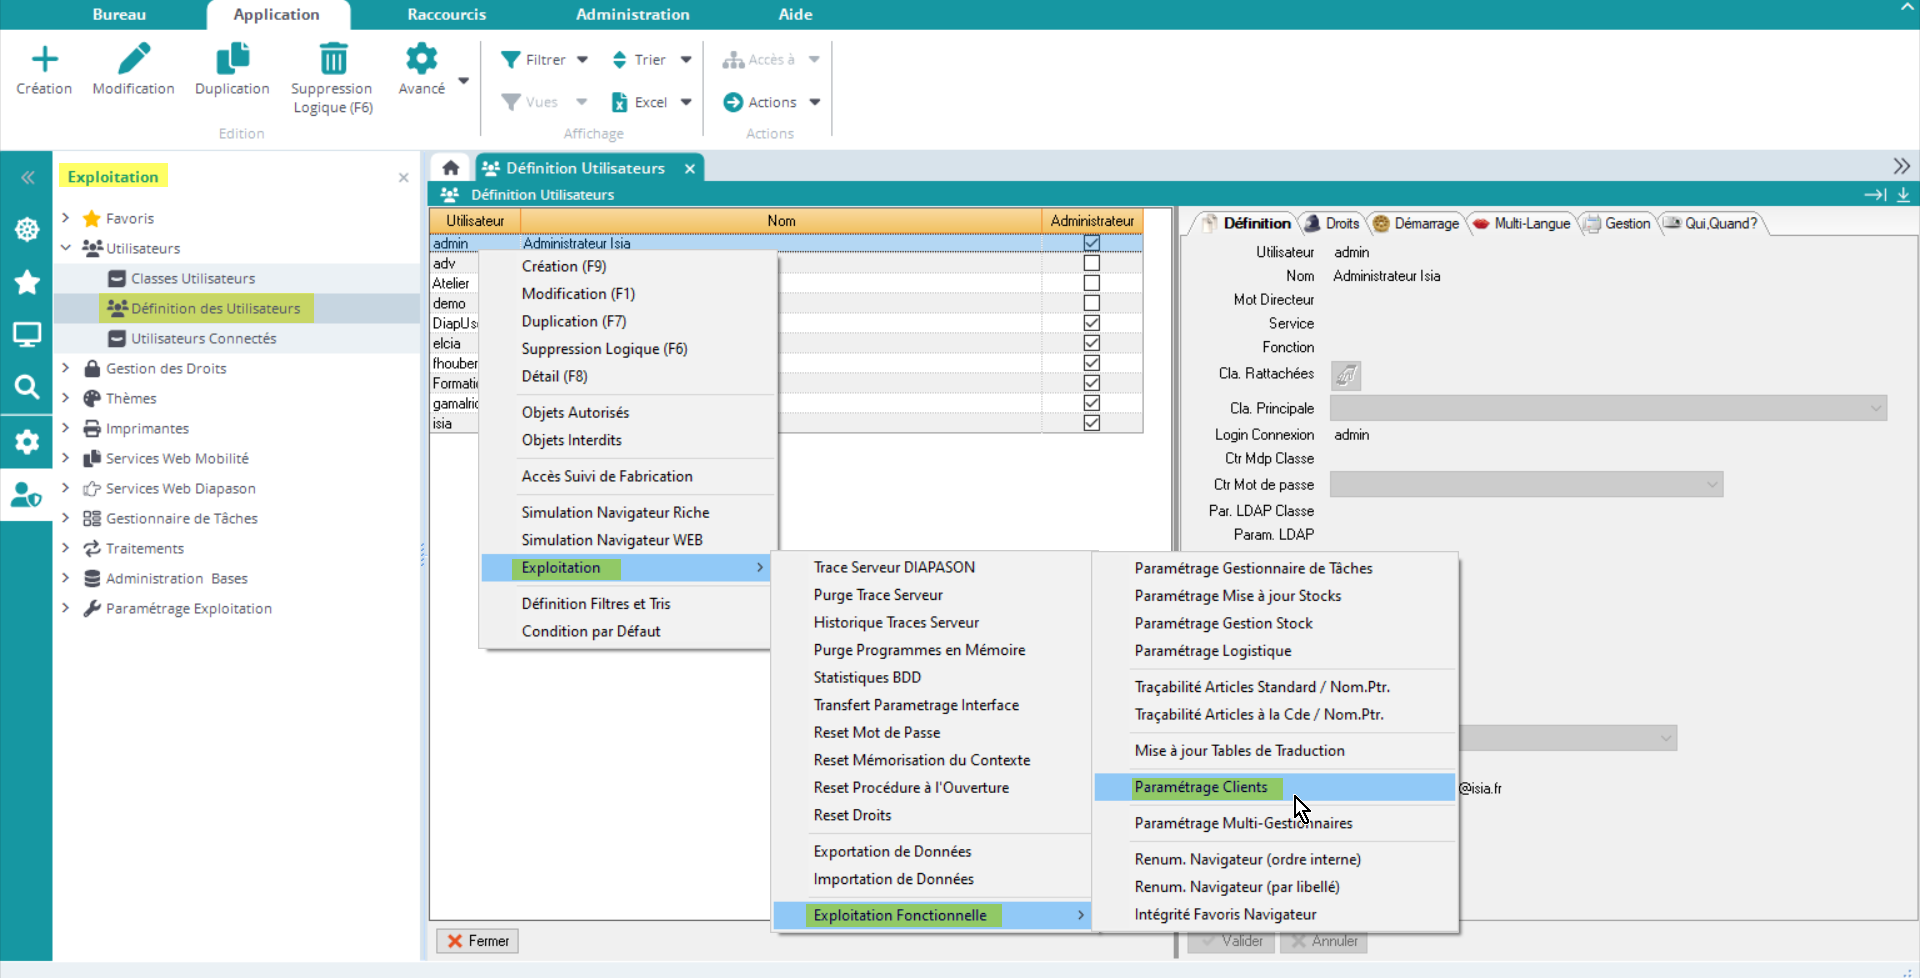
Task: Uncheck Administrateur checkbox for isia user
Action: pyautogui.click(x=1091, y=423)
